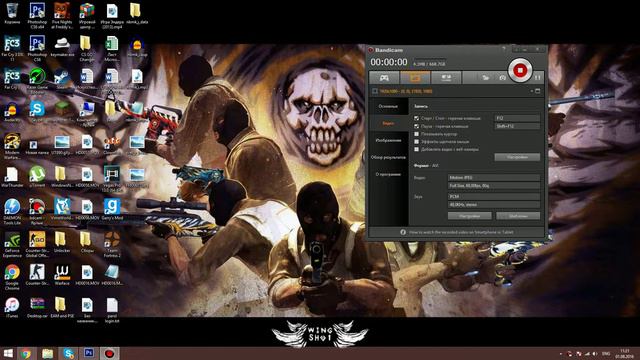Open Bandicam desktop shortcut
Screen dimensions: 640x360
coord(37,211)
